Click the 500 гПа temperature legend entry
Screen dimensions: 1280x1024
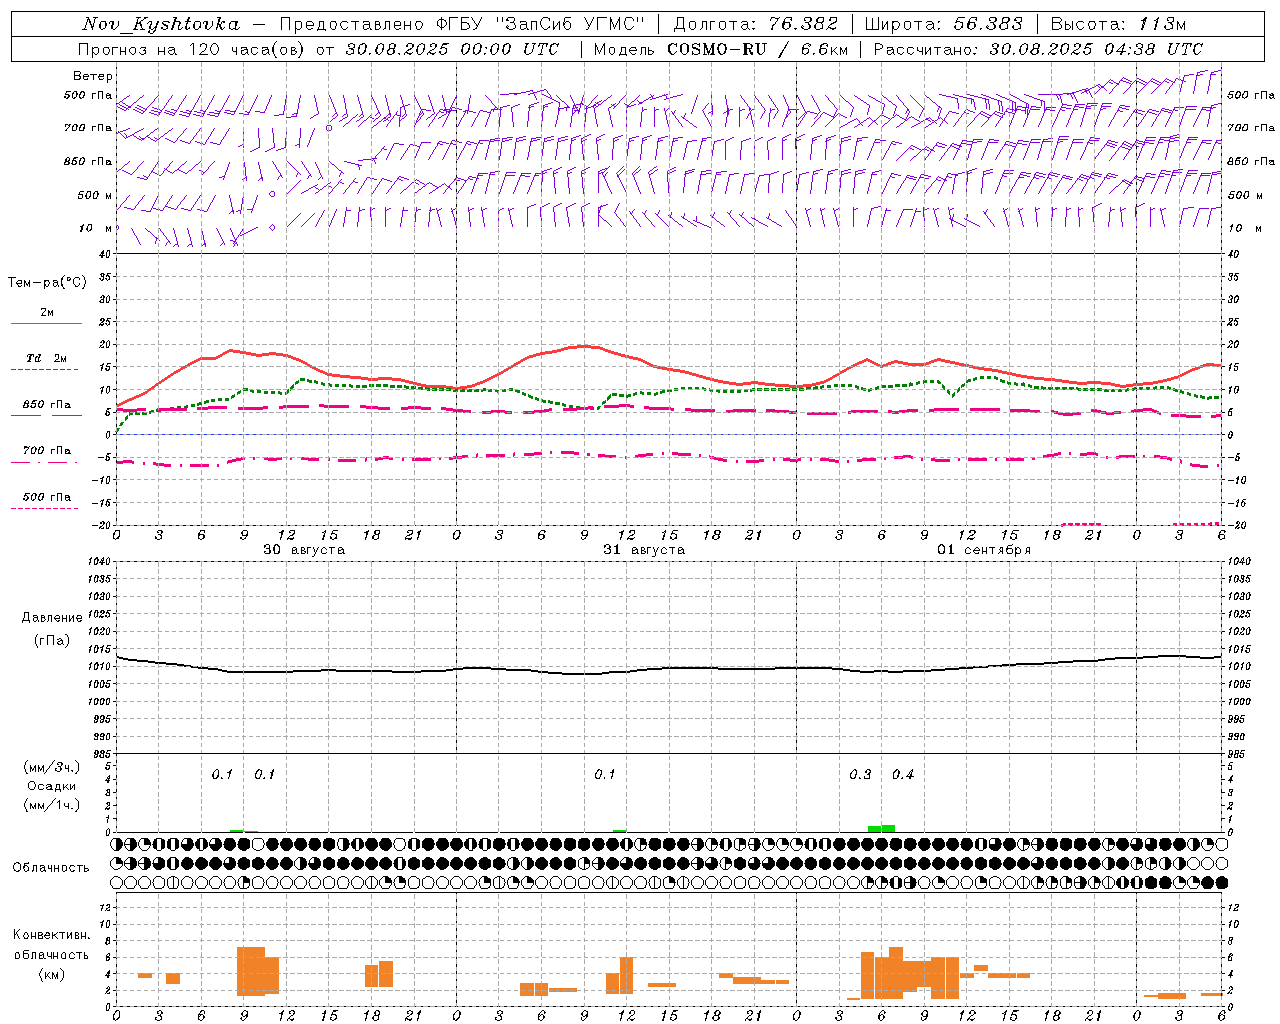(x=46, y=497)
